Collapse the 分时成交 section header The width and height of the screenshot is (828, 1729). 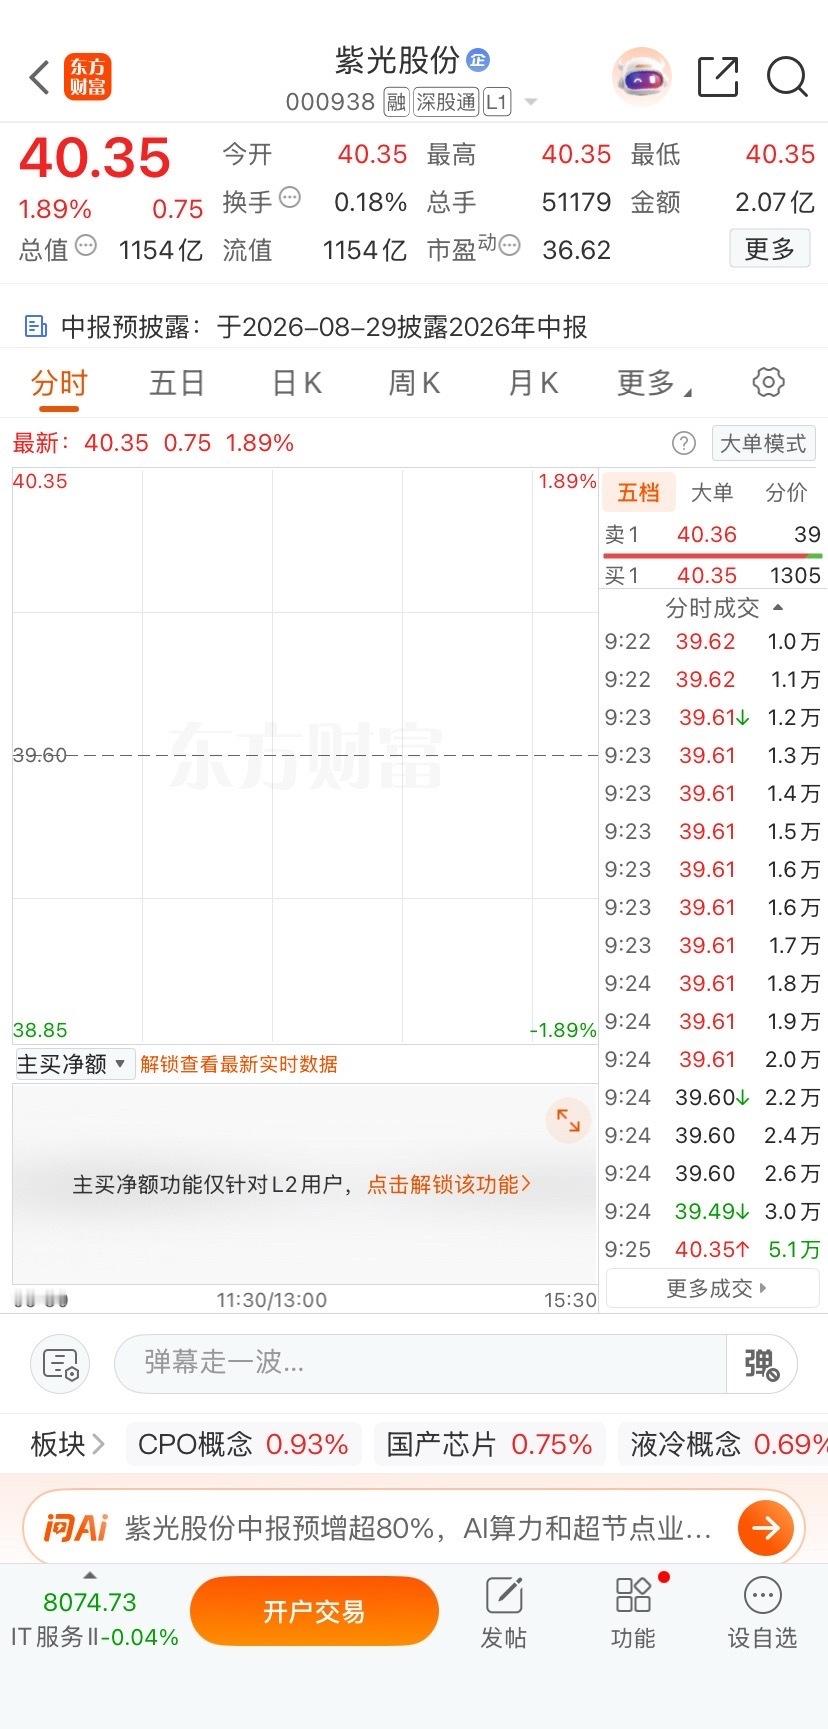click(724, 608)
